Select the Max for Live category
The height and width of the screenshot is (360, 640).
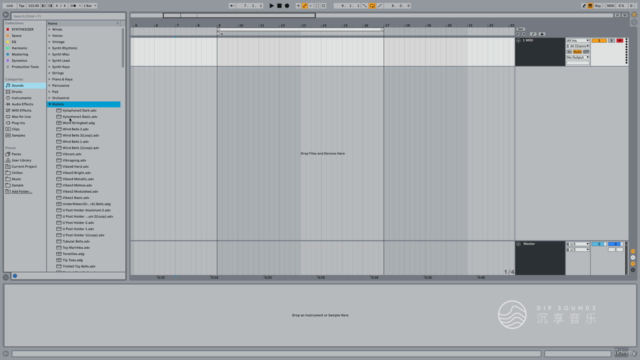coord(21,117)
